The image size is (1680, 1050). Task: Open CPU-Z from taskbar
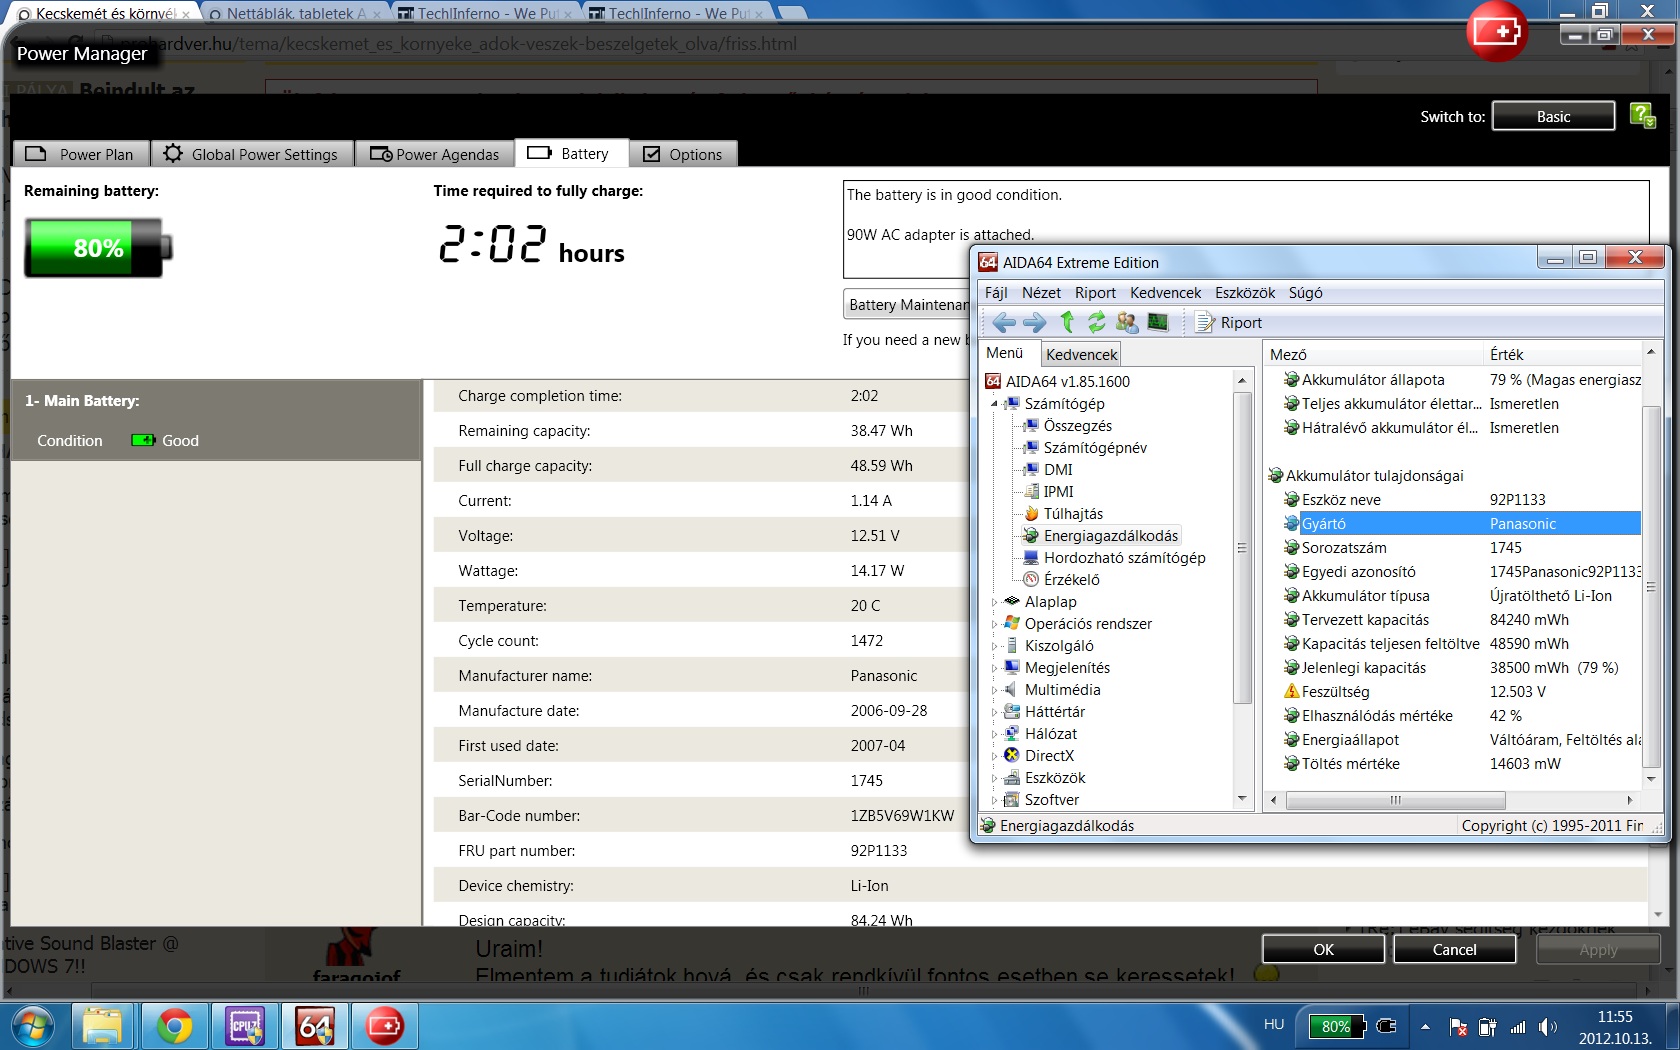point(245,1026)
